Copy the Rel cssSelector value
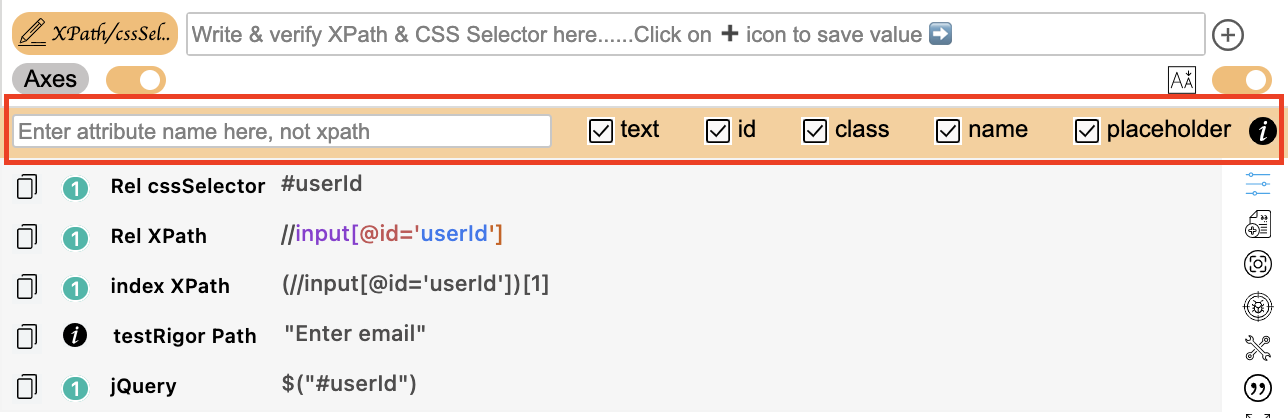The width and height of the screenshot is (1288, 418). coord(27,186)
